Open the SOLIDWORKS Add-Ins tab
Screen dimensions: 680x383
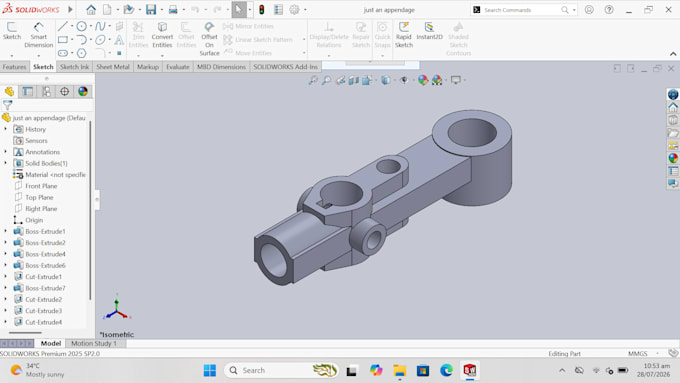285,67
